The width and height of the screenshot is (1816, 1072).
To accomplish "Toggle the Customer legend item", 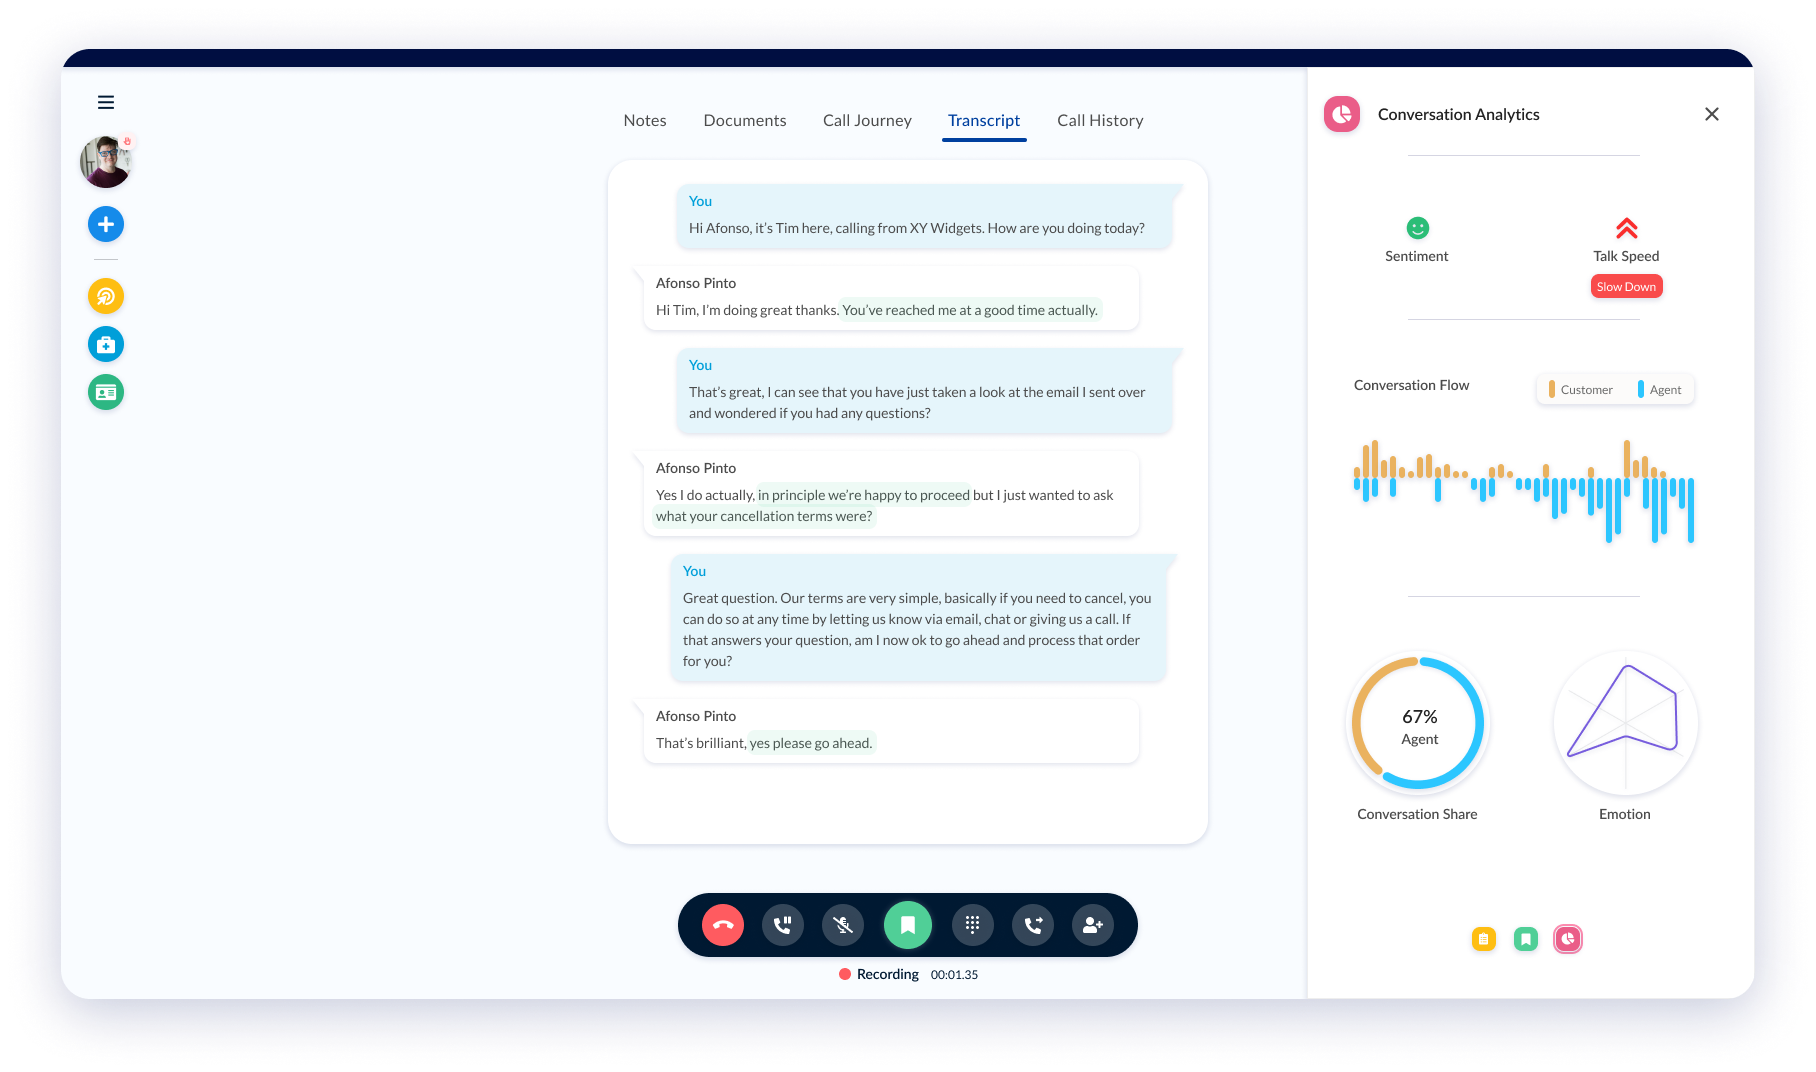I will pyautogui.click(x=1580, y=390).
